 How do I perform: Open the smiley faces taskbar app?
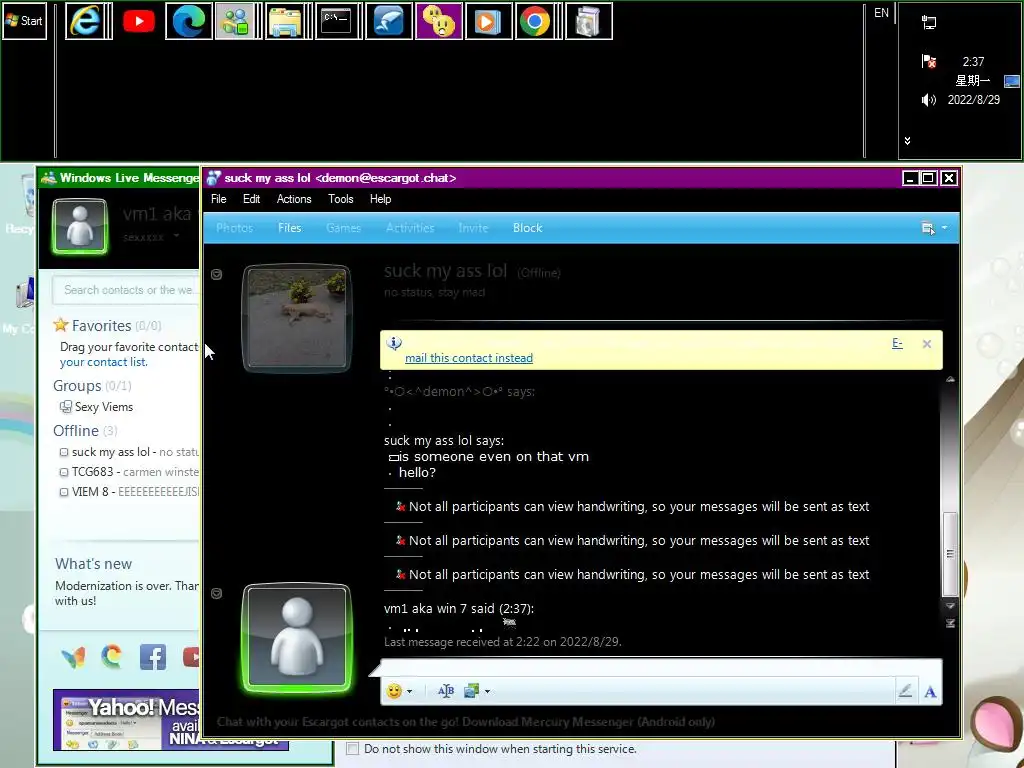[439, 21]
